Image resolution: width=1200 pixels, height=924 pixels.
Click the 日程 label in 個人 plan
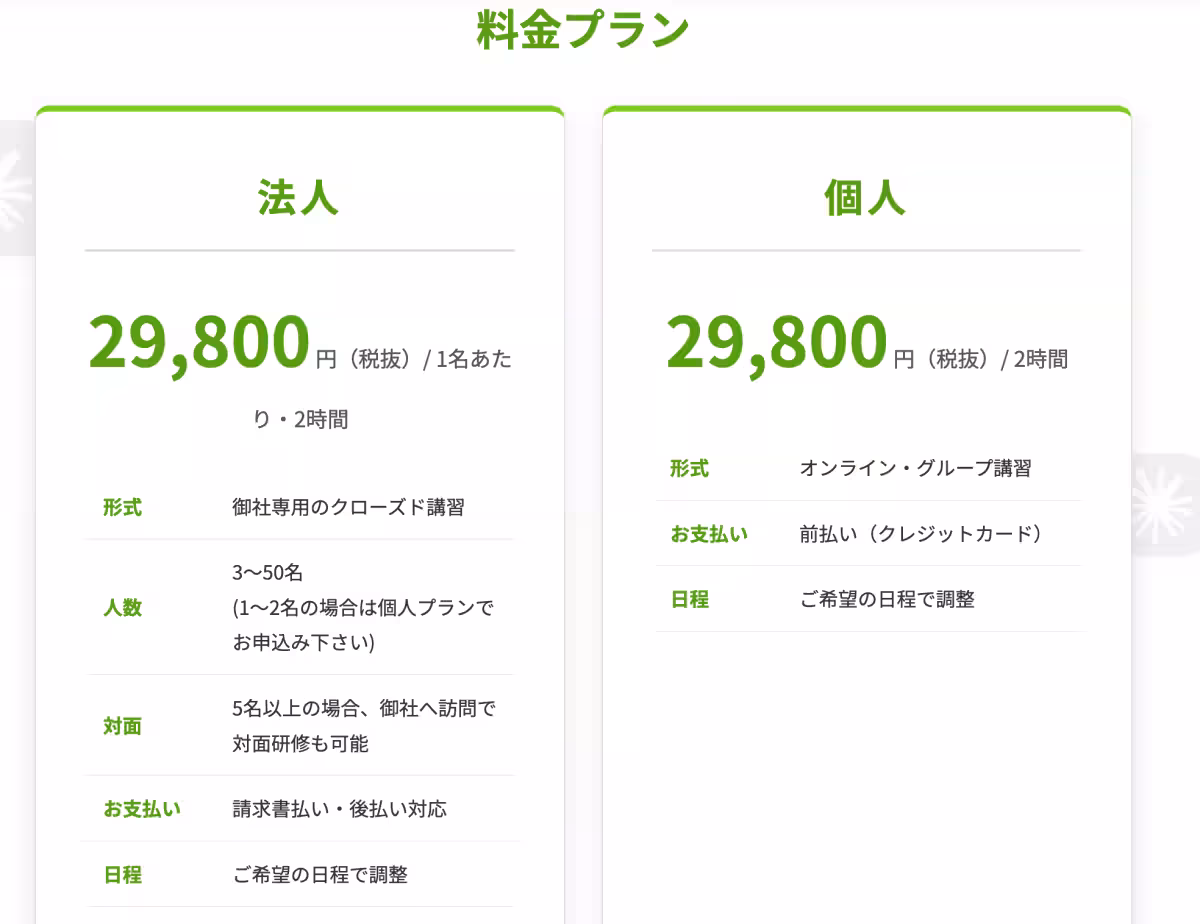click(x=689, y=599)
